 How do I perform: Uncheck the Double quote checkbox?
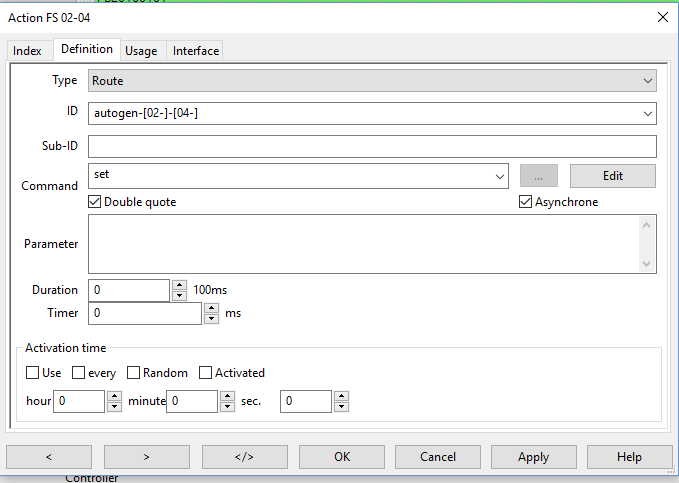pos(95,202)
